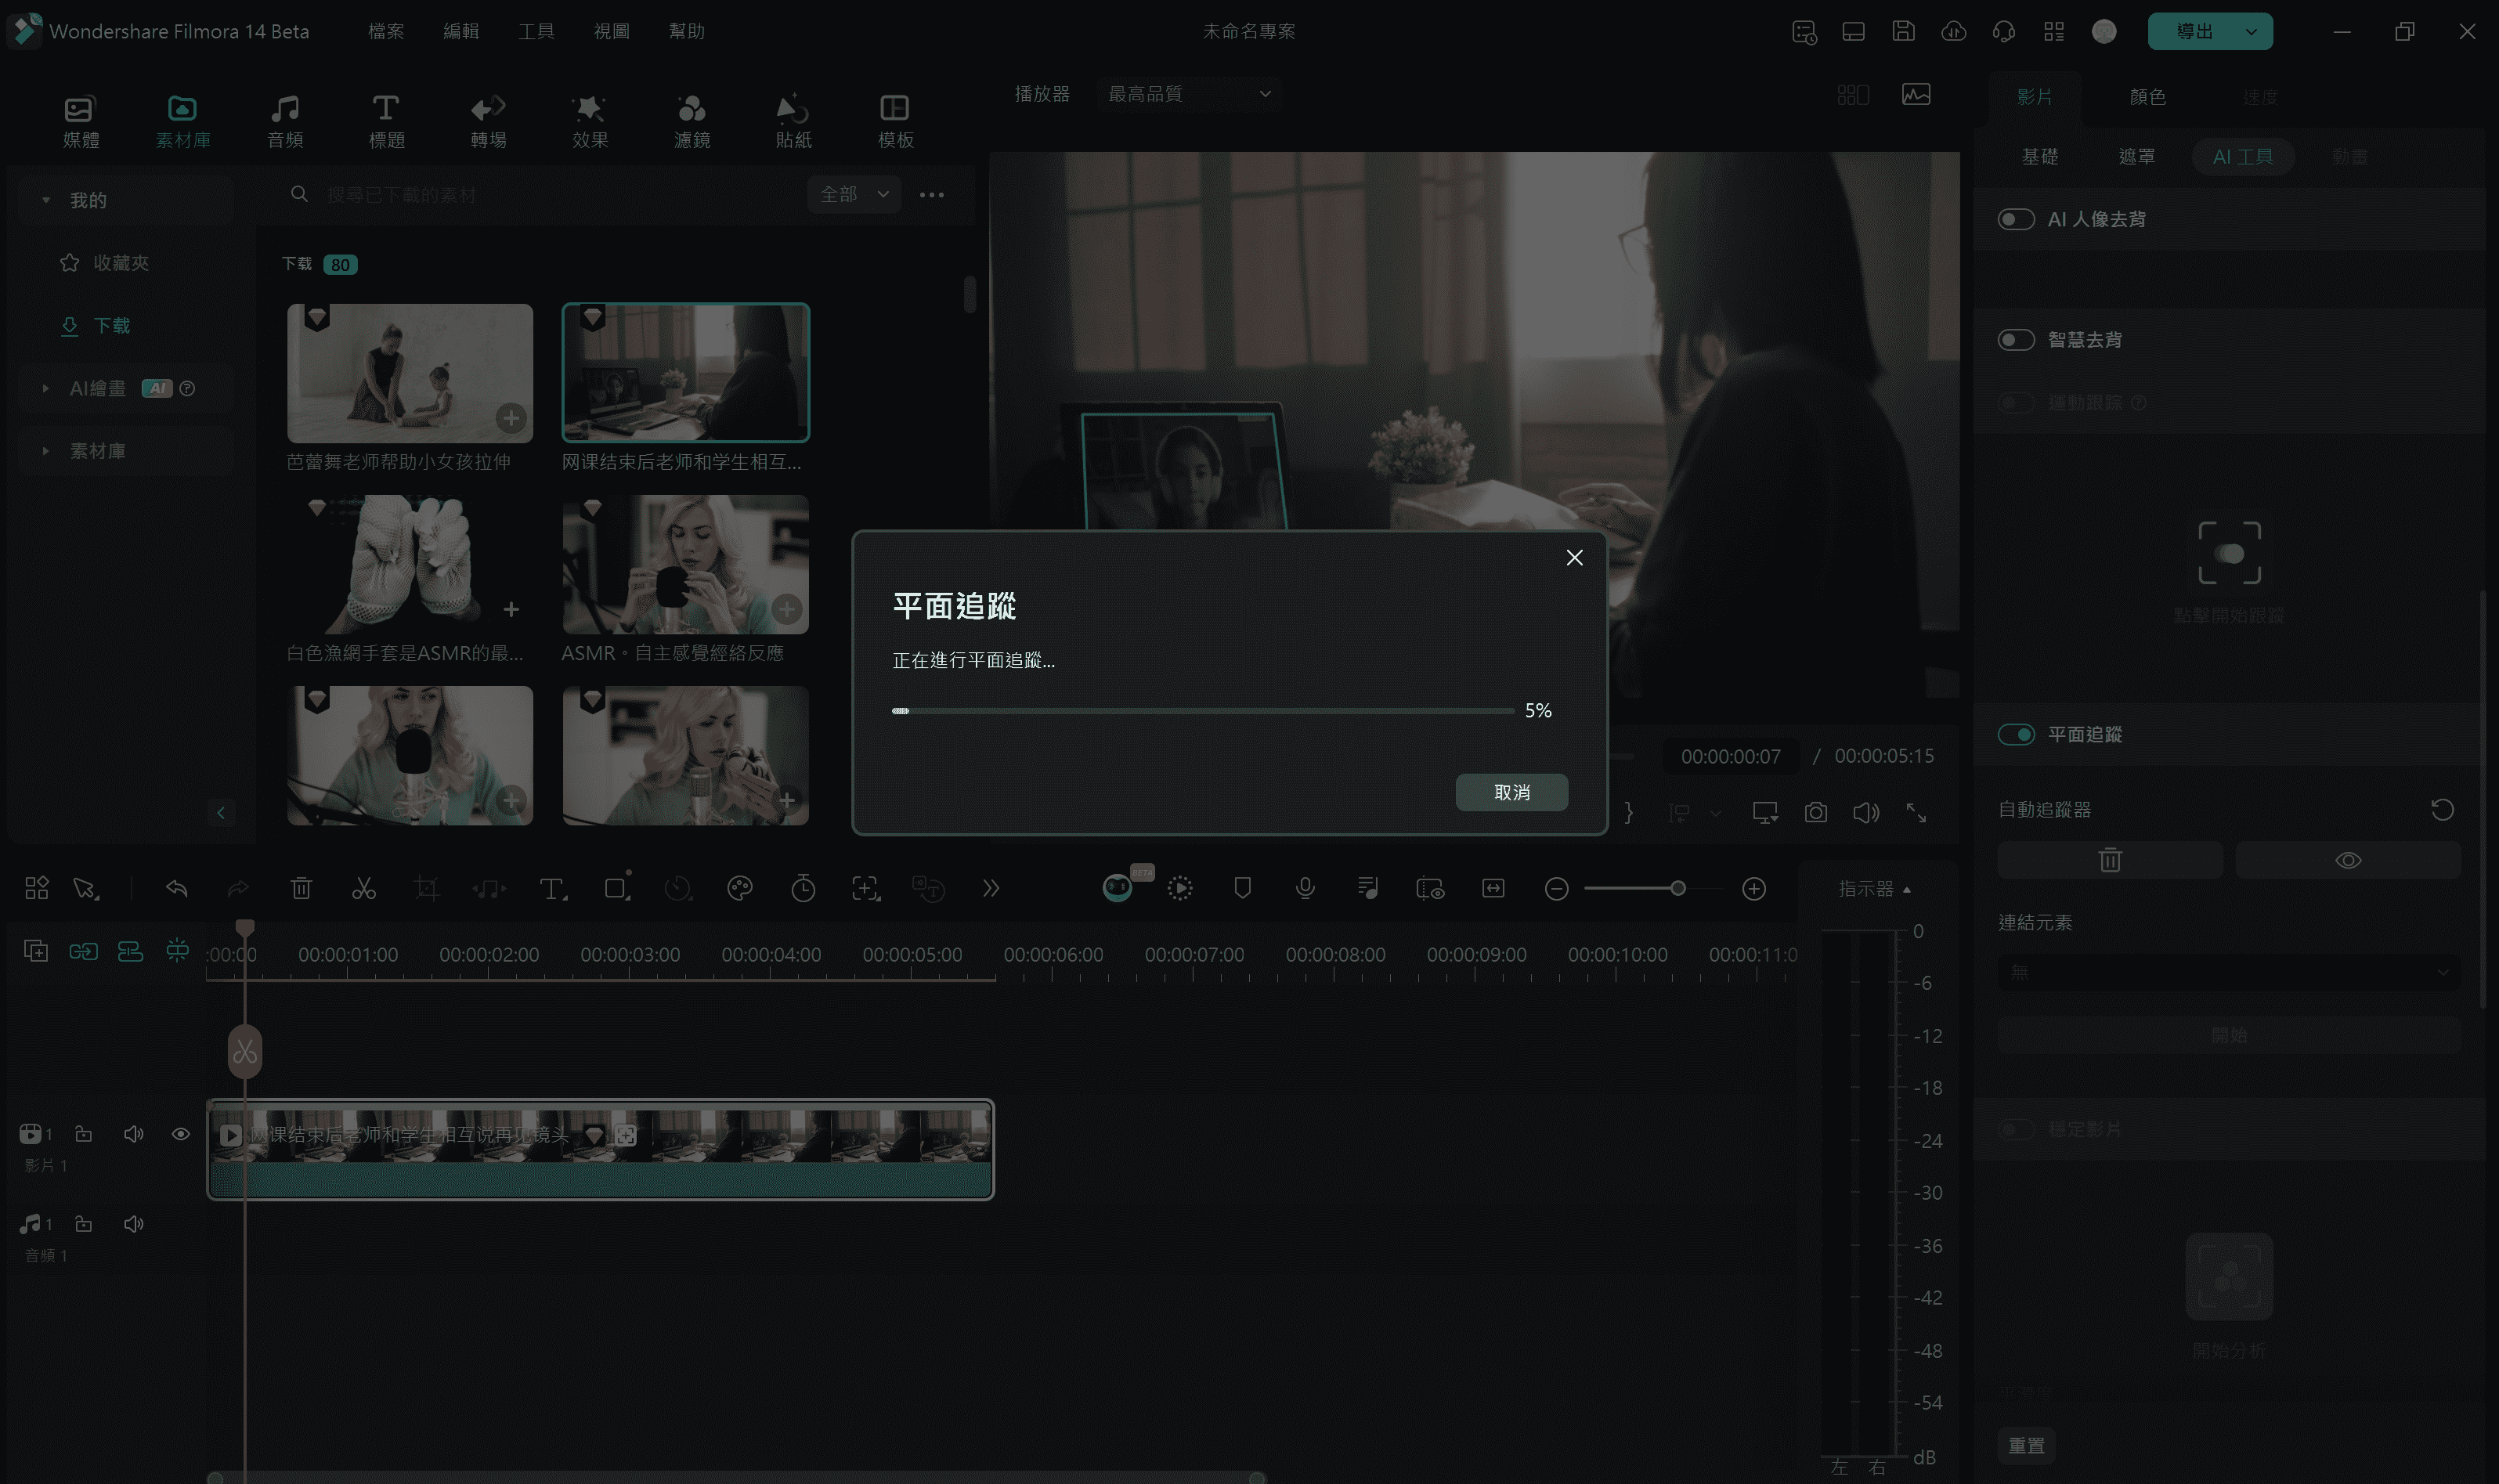Open the 素材庫 stock library panel
This screenshot has width=2499, height=1484.
click(183, 122)
